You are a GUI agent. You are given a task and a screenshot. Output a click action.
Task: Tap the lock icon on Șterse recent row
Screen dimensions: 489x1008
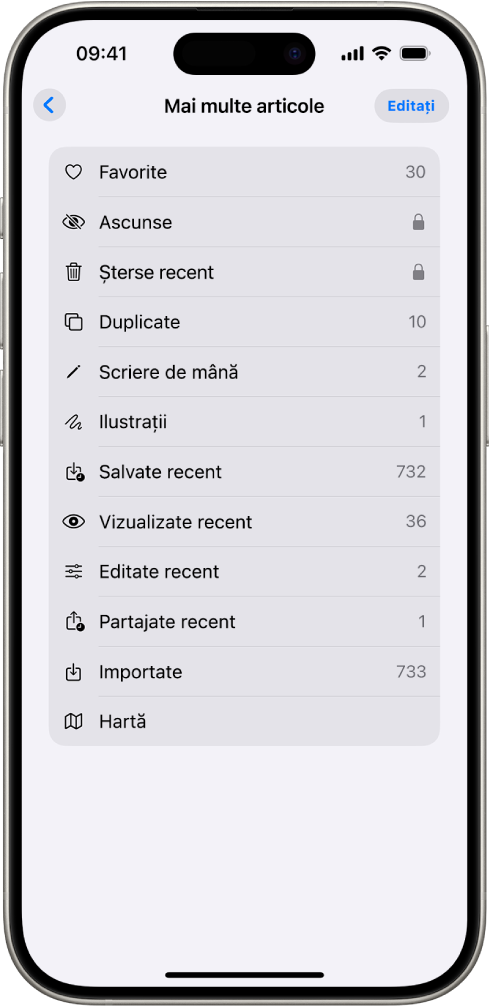click(418, 273)
